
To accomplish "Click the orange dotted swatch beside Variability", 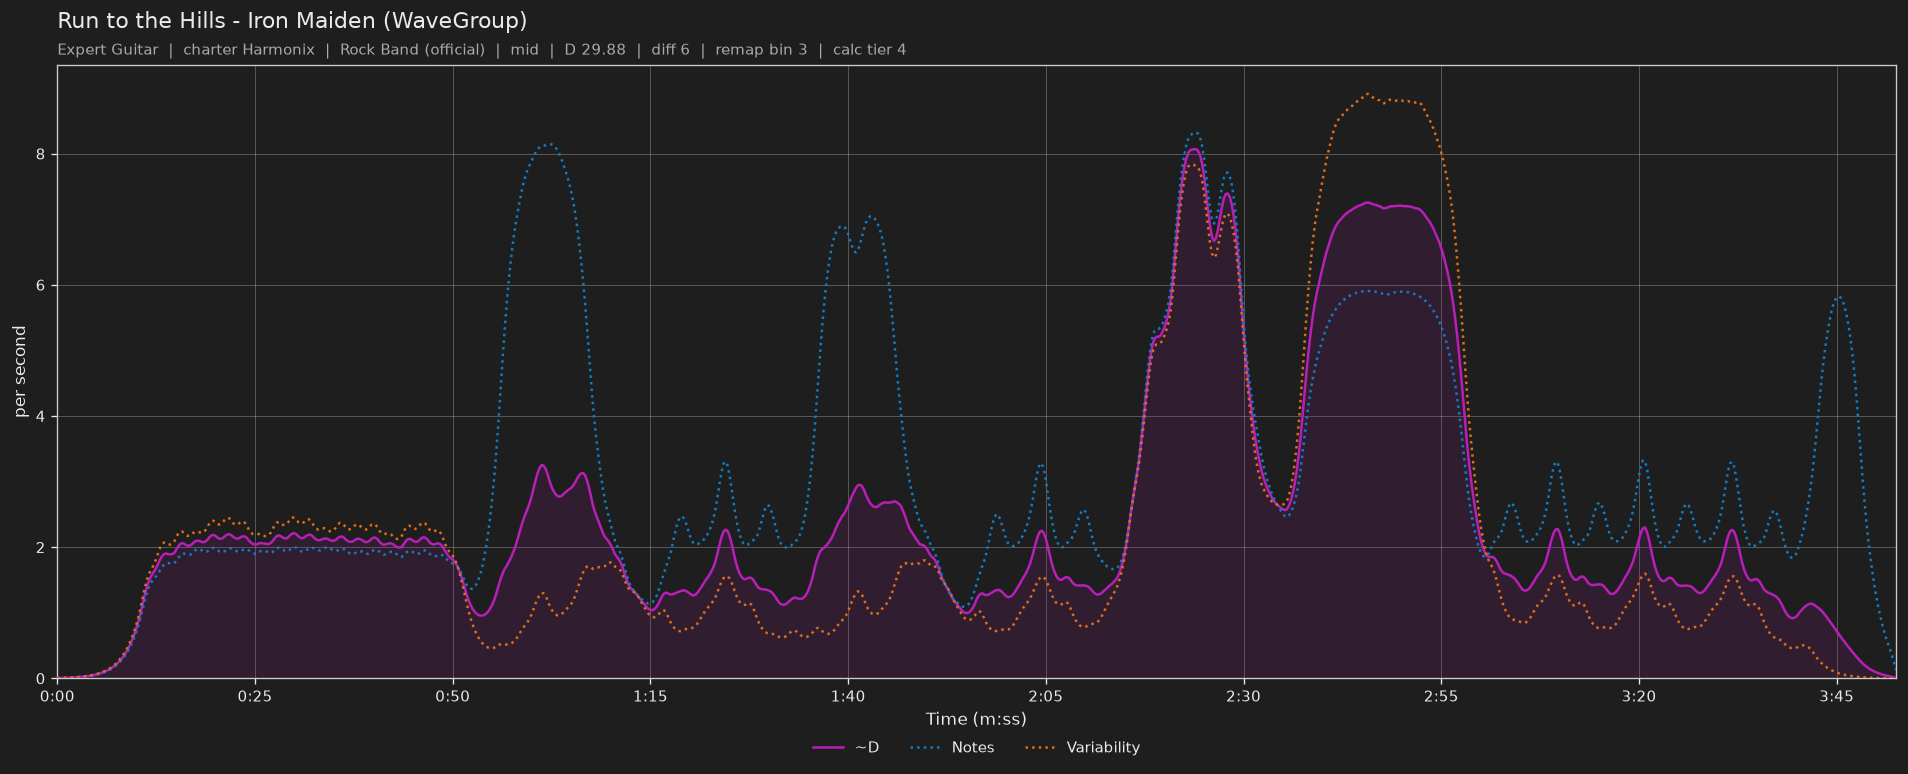I will point(1040,747).
